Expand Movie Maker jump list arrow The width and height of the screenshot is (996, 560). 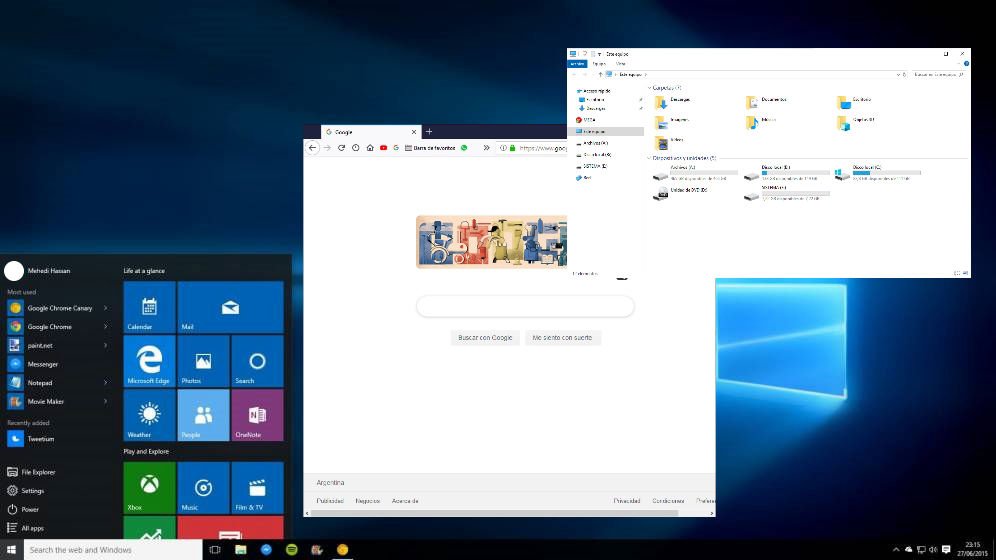pos(106,402)
